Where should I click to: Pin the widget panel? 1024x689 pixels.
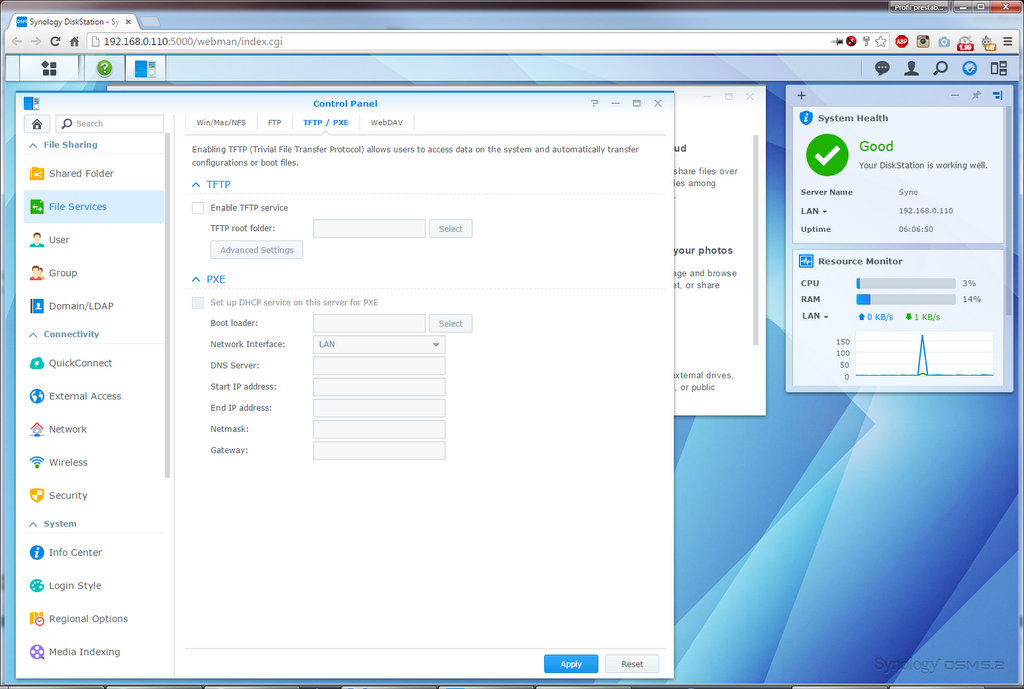pos(976,95)
